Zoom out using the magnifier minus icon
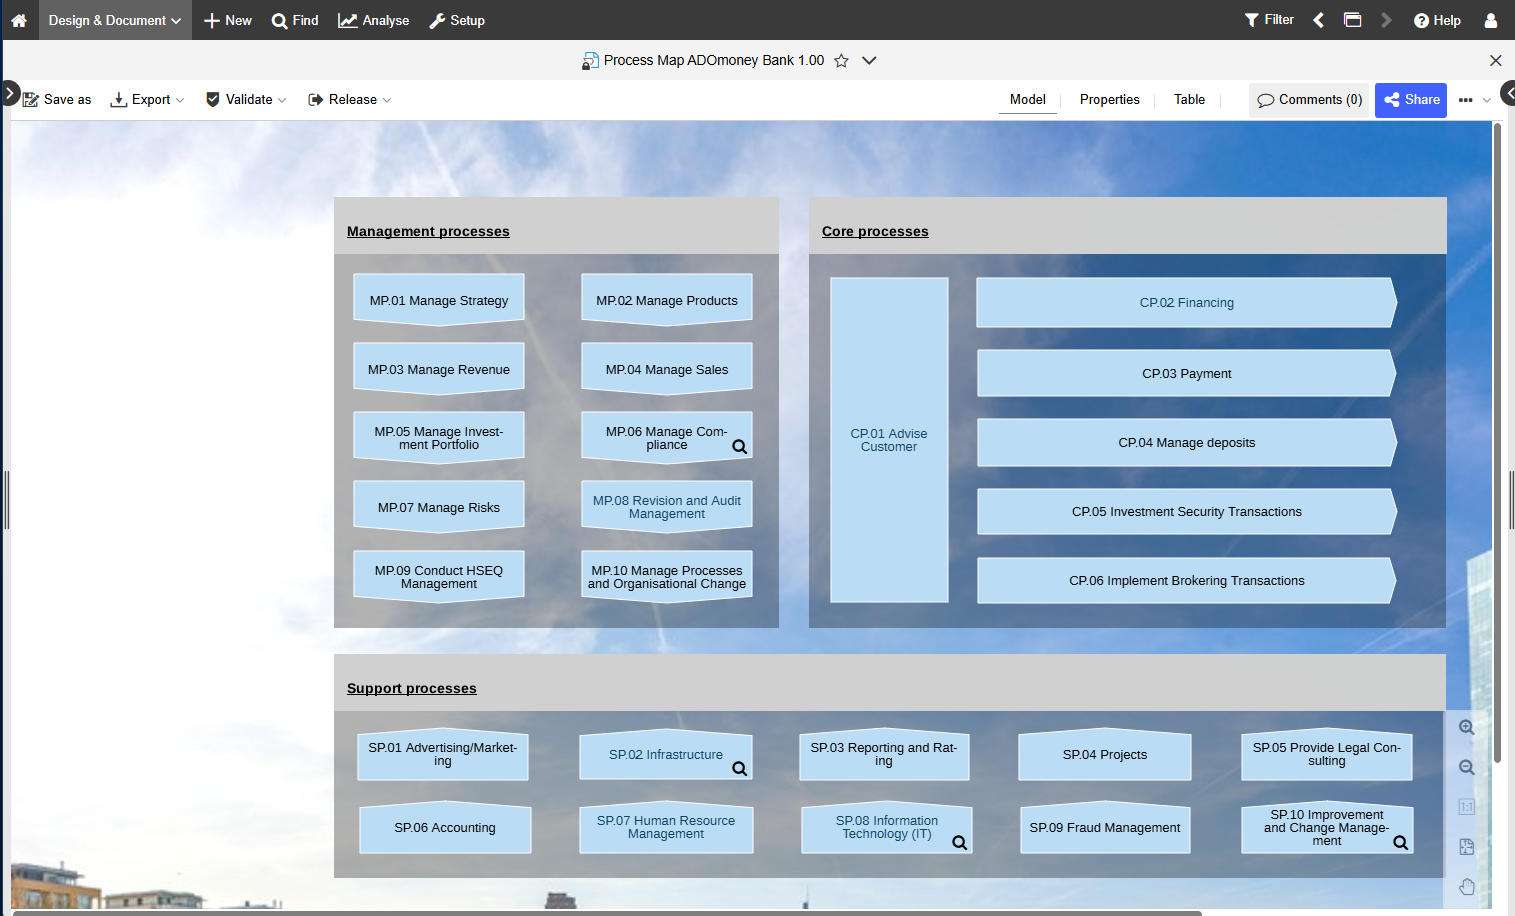1515x916 pixels. pos(1466,768)
